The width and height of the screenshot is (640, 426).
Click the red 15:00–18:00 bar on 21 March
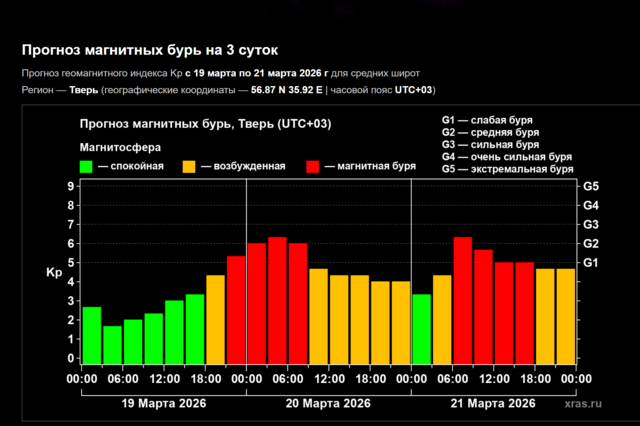point(524,313)
